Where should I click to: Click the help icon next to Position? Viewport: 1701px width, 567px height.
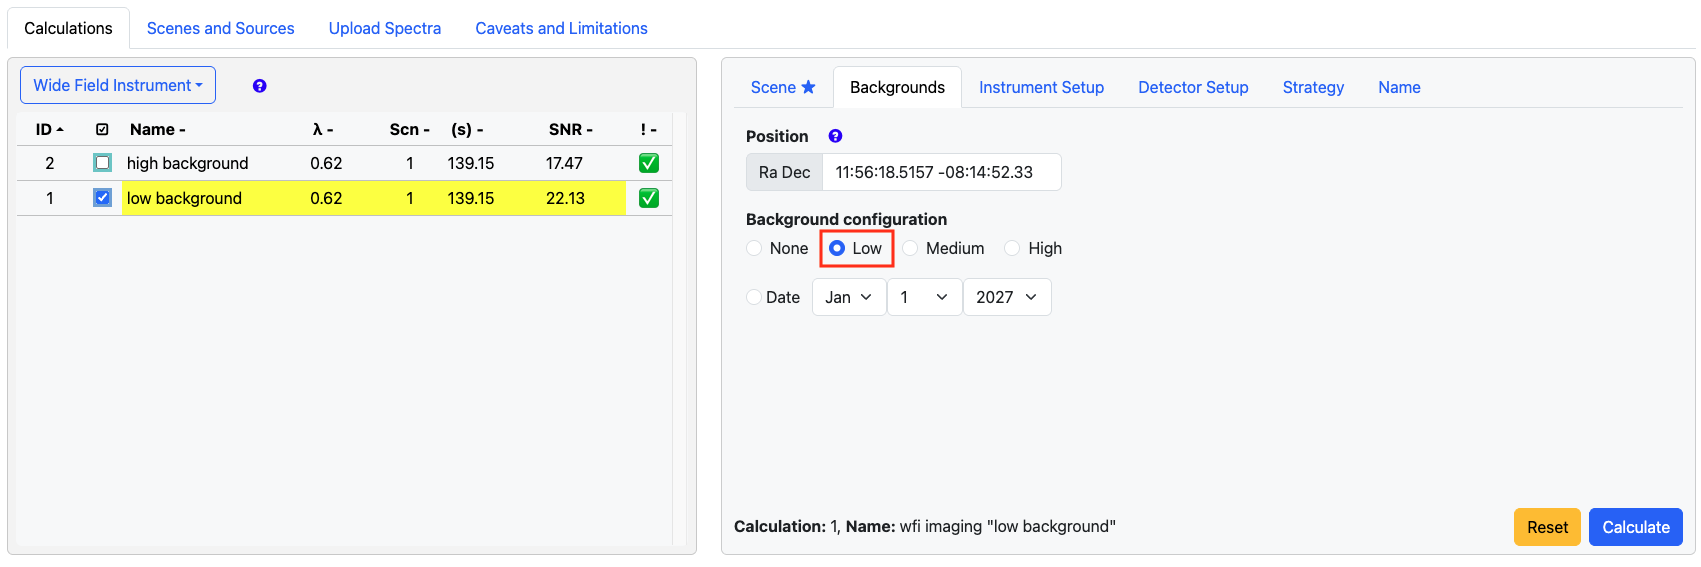[x=835, y=136]
